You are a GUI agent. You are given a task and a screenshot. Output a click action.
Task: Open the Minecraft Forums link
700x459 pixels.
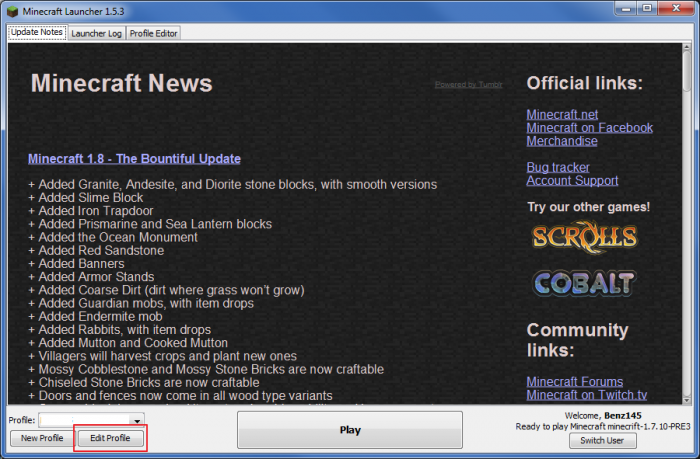tap(575, 382)
